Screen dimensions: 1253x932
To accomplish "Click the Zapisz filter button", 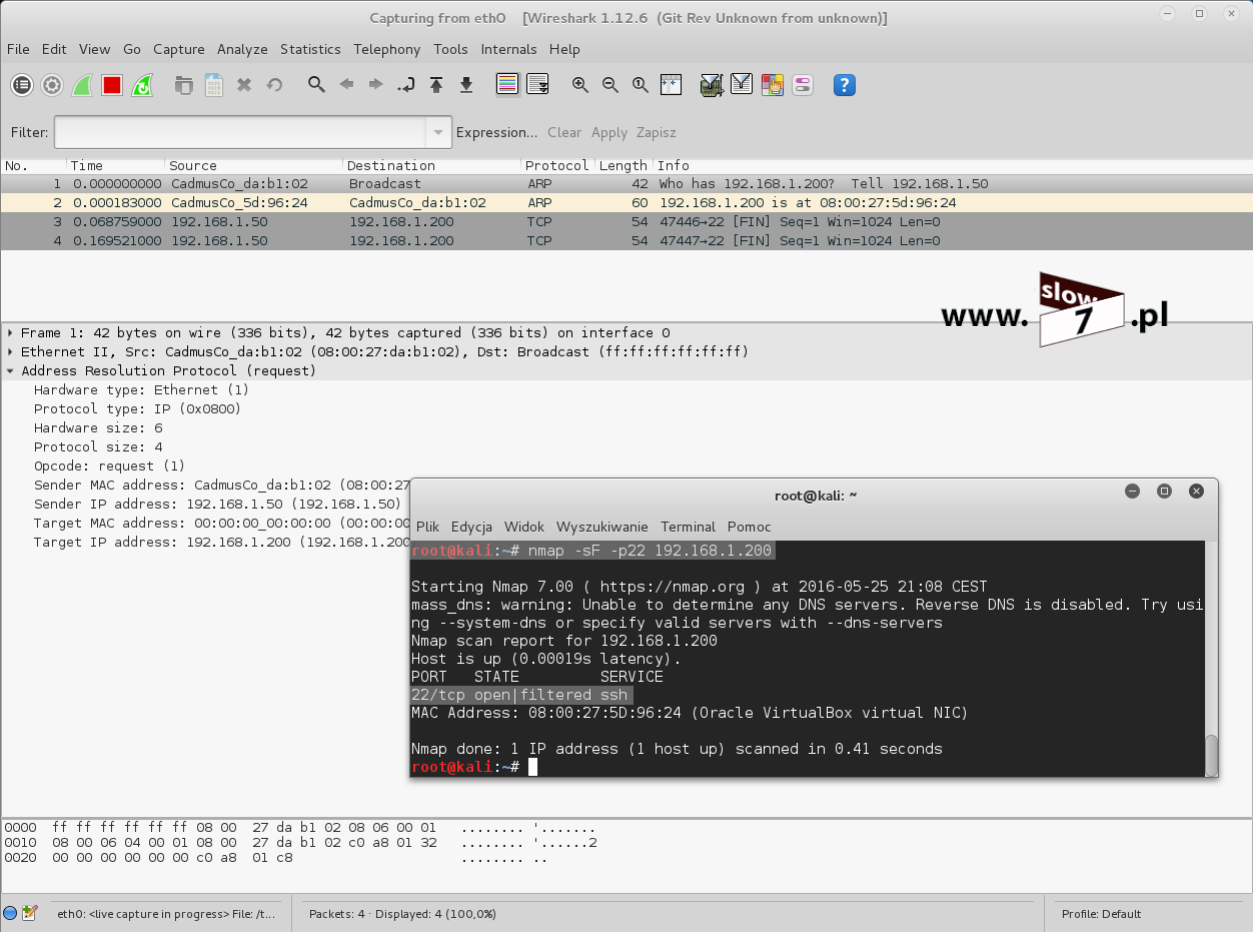I will pyautogui.click(x=656, y=132).
